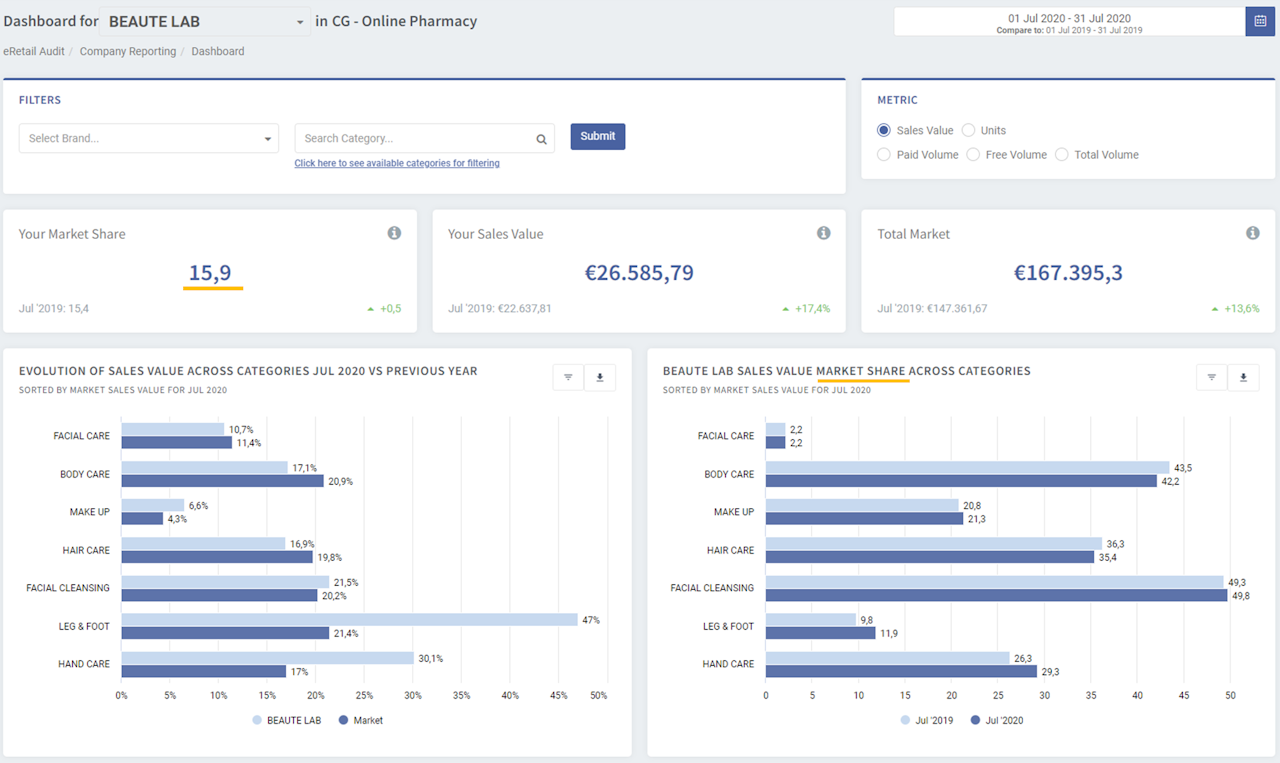Open sort filter on Evolution of Sales chart
Viewport: 1280px width, 763px height.
(568, 377)
